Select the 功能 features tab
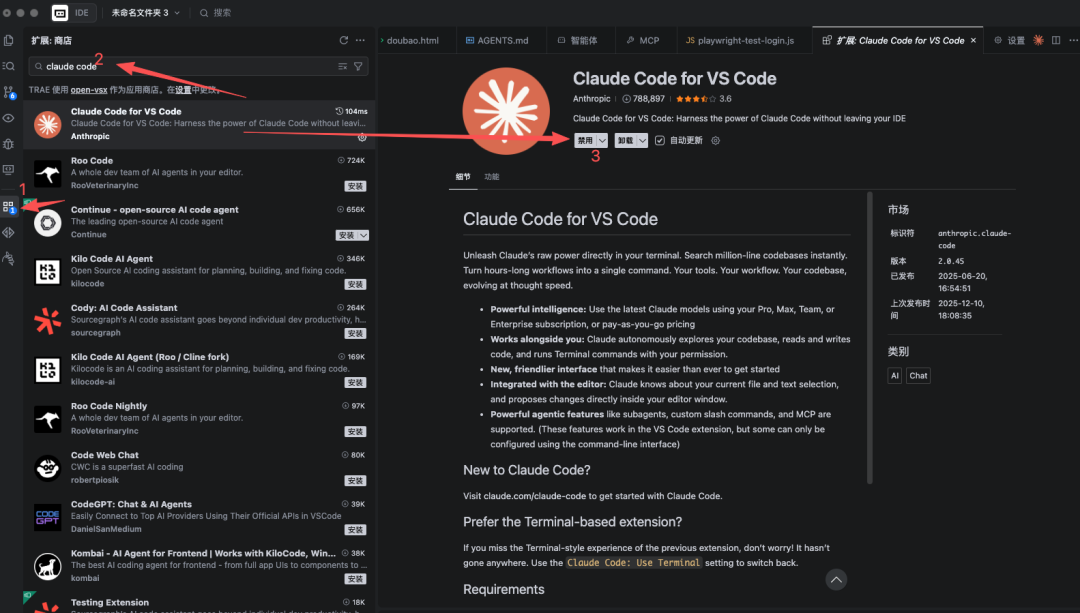The image size is (1080, 613). point(491,177)
